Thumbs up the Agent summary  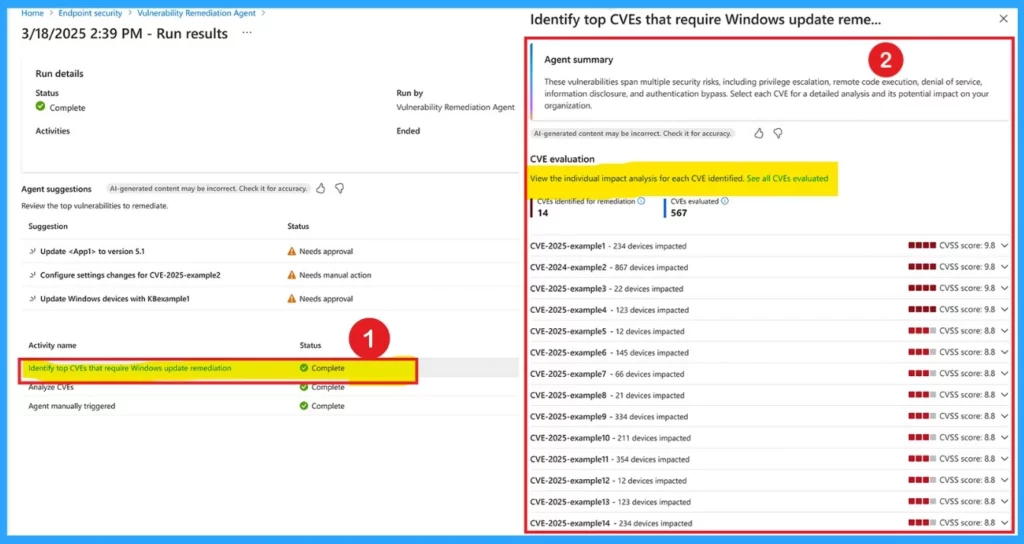(x=758, y=133)
